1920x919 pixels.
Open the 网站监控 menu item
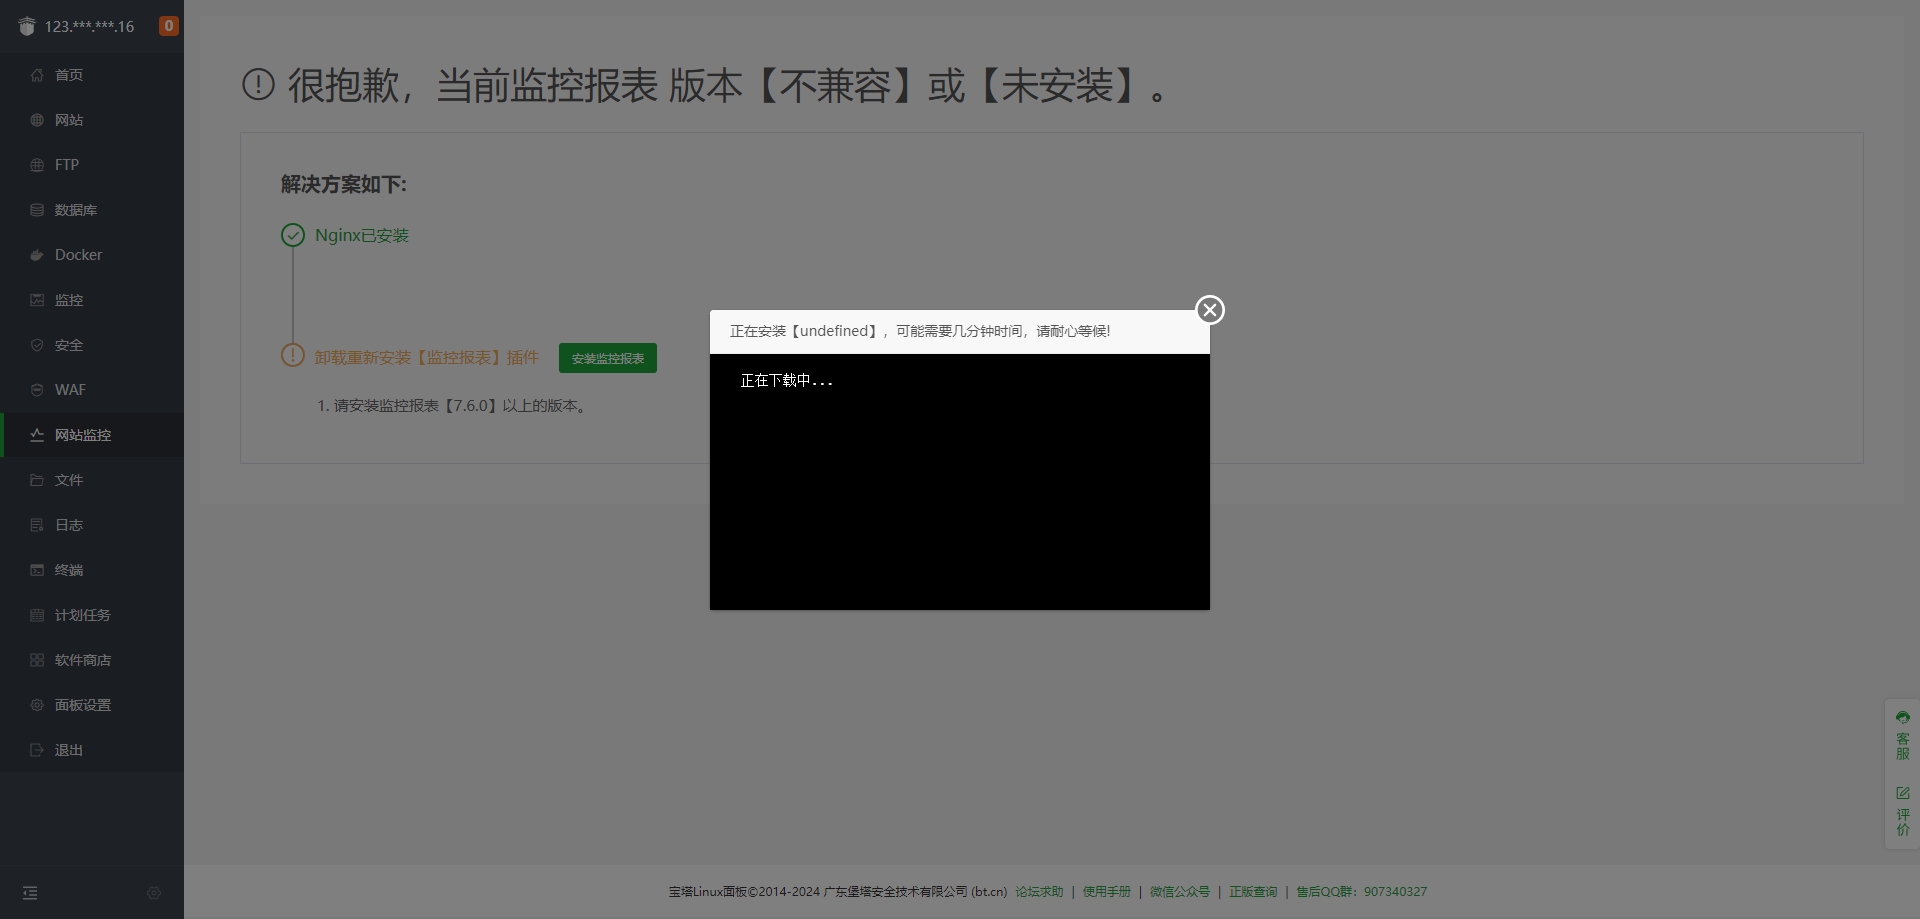92,435
